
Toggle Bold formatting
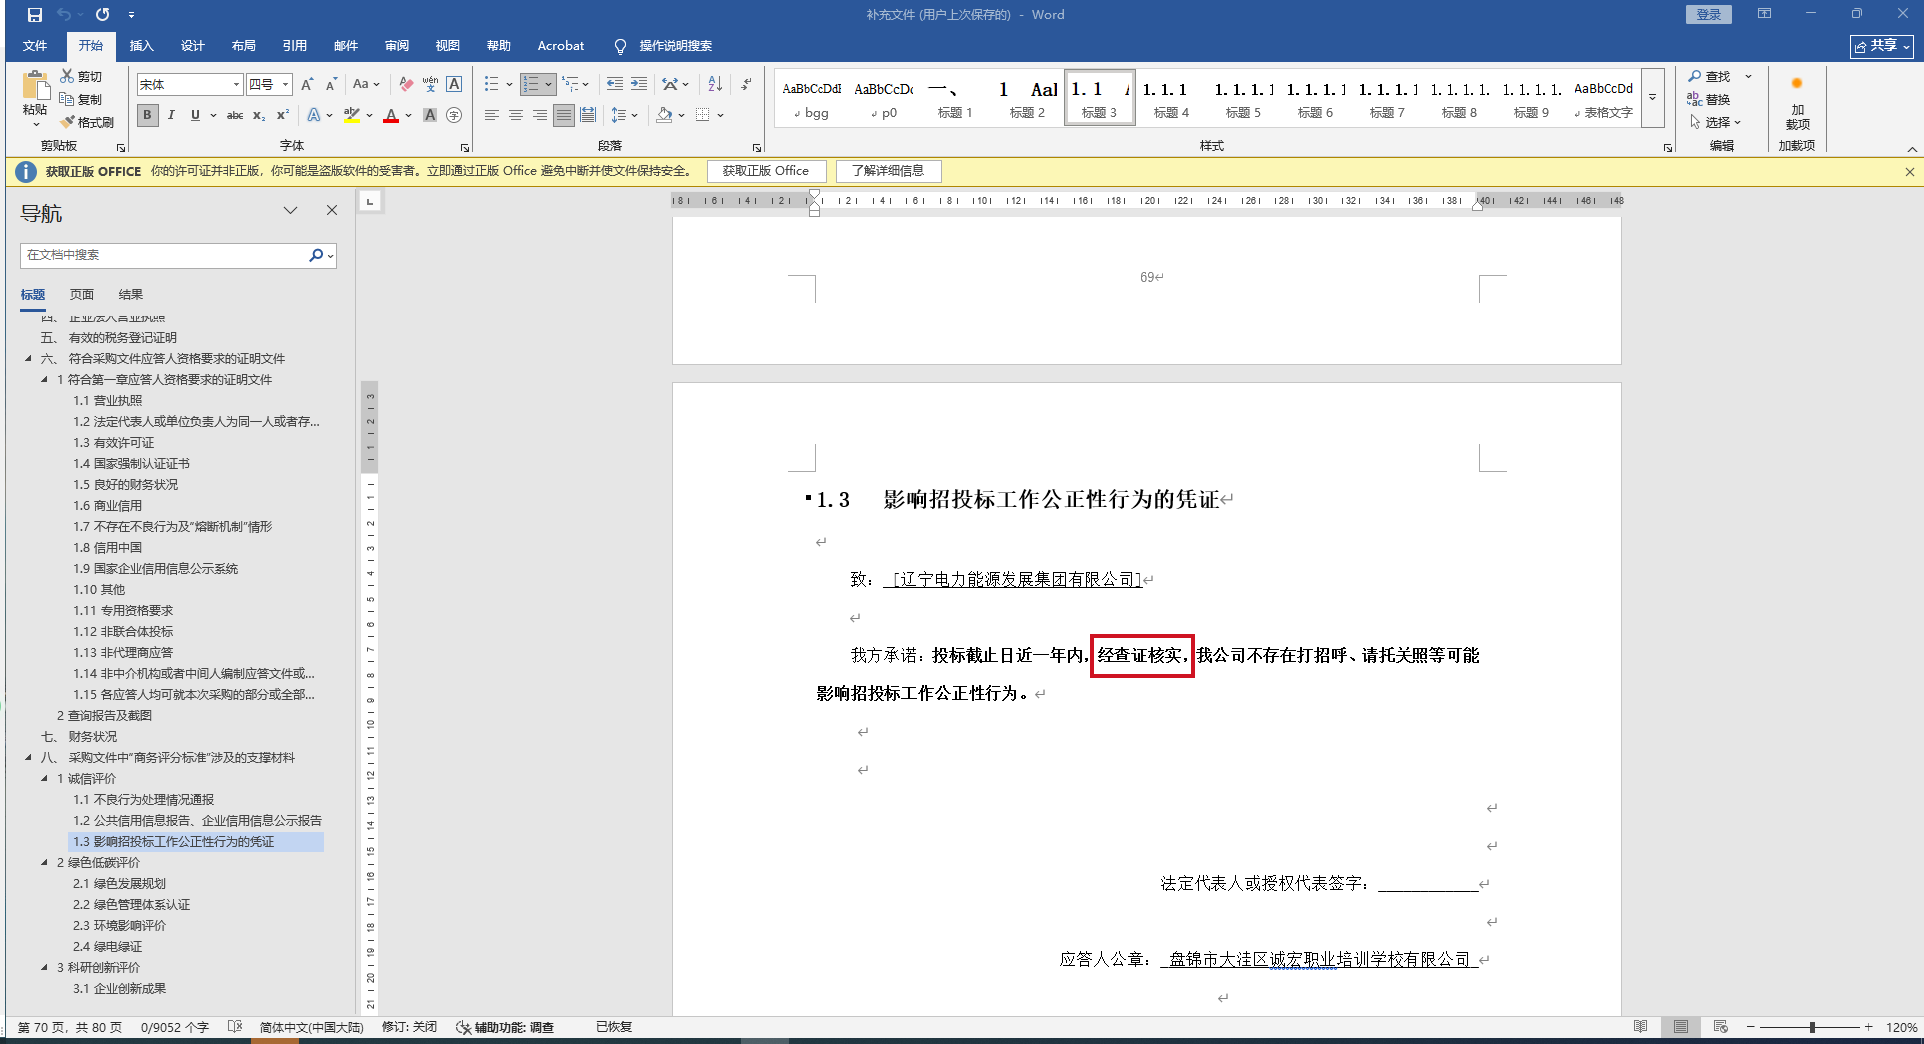[x=147, y=115]
